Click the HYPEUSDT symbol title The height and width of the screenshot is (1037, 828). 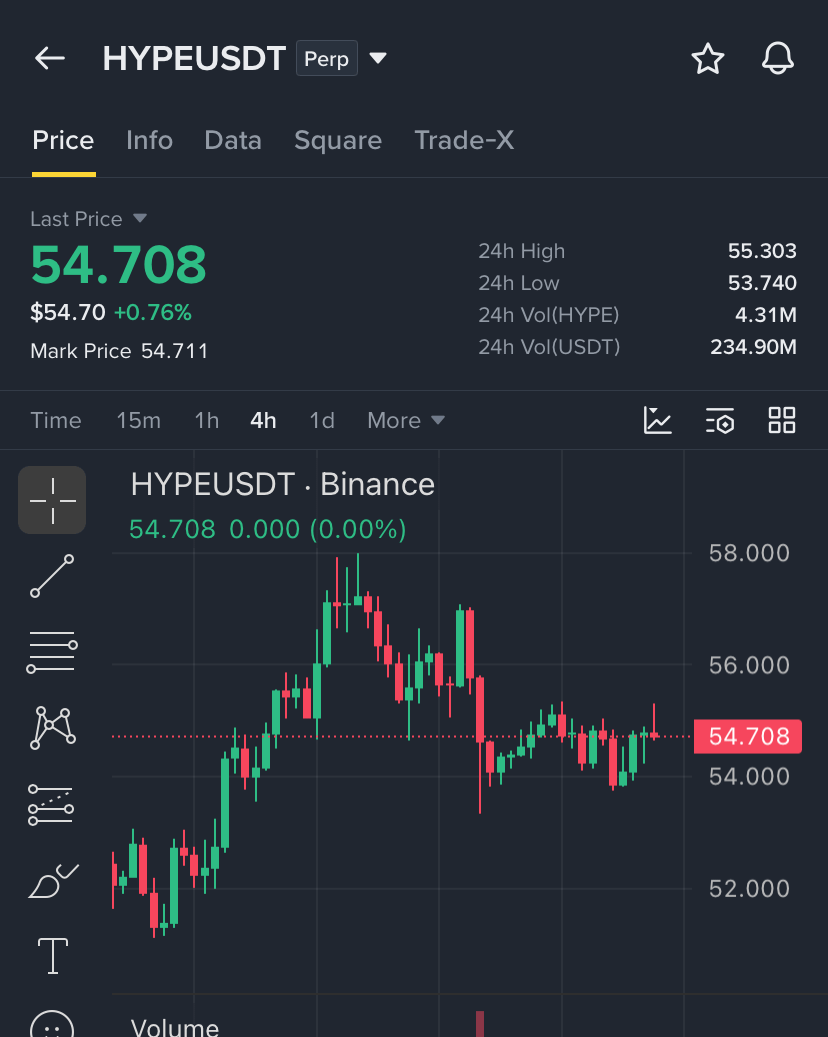(194, 58)
